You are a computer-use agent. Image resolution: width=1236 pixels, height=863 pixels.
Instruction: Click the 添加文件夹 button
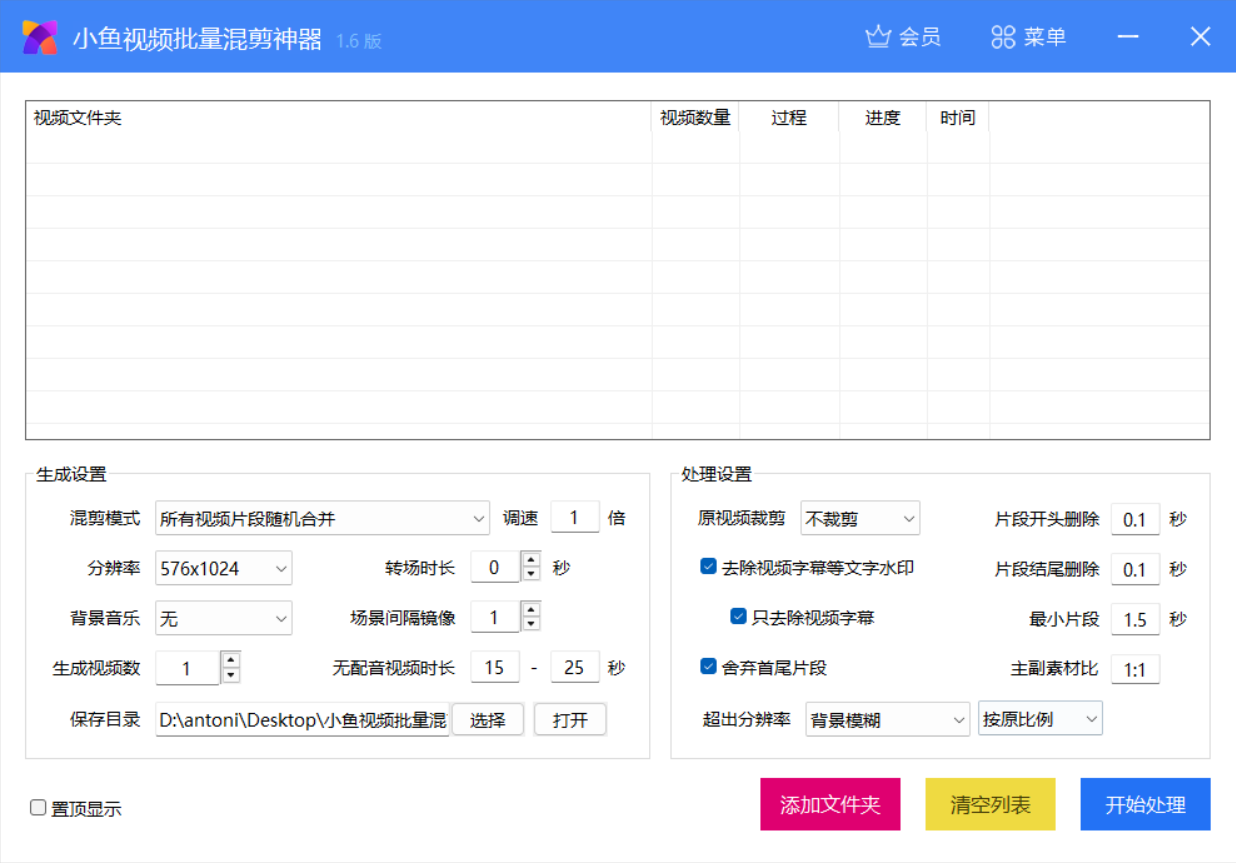click(x=831, y=804)
